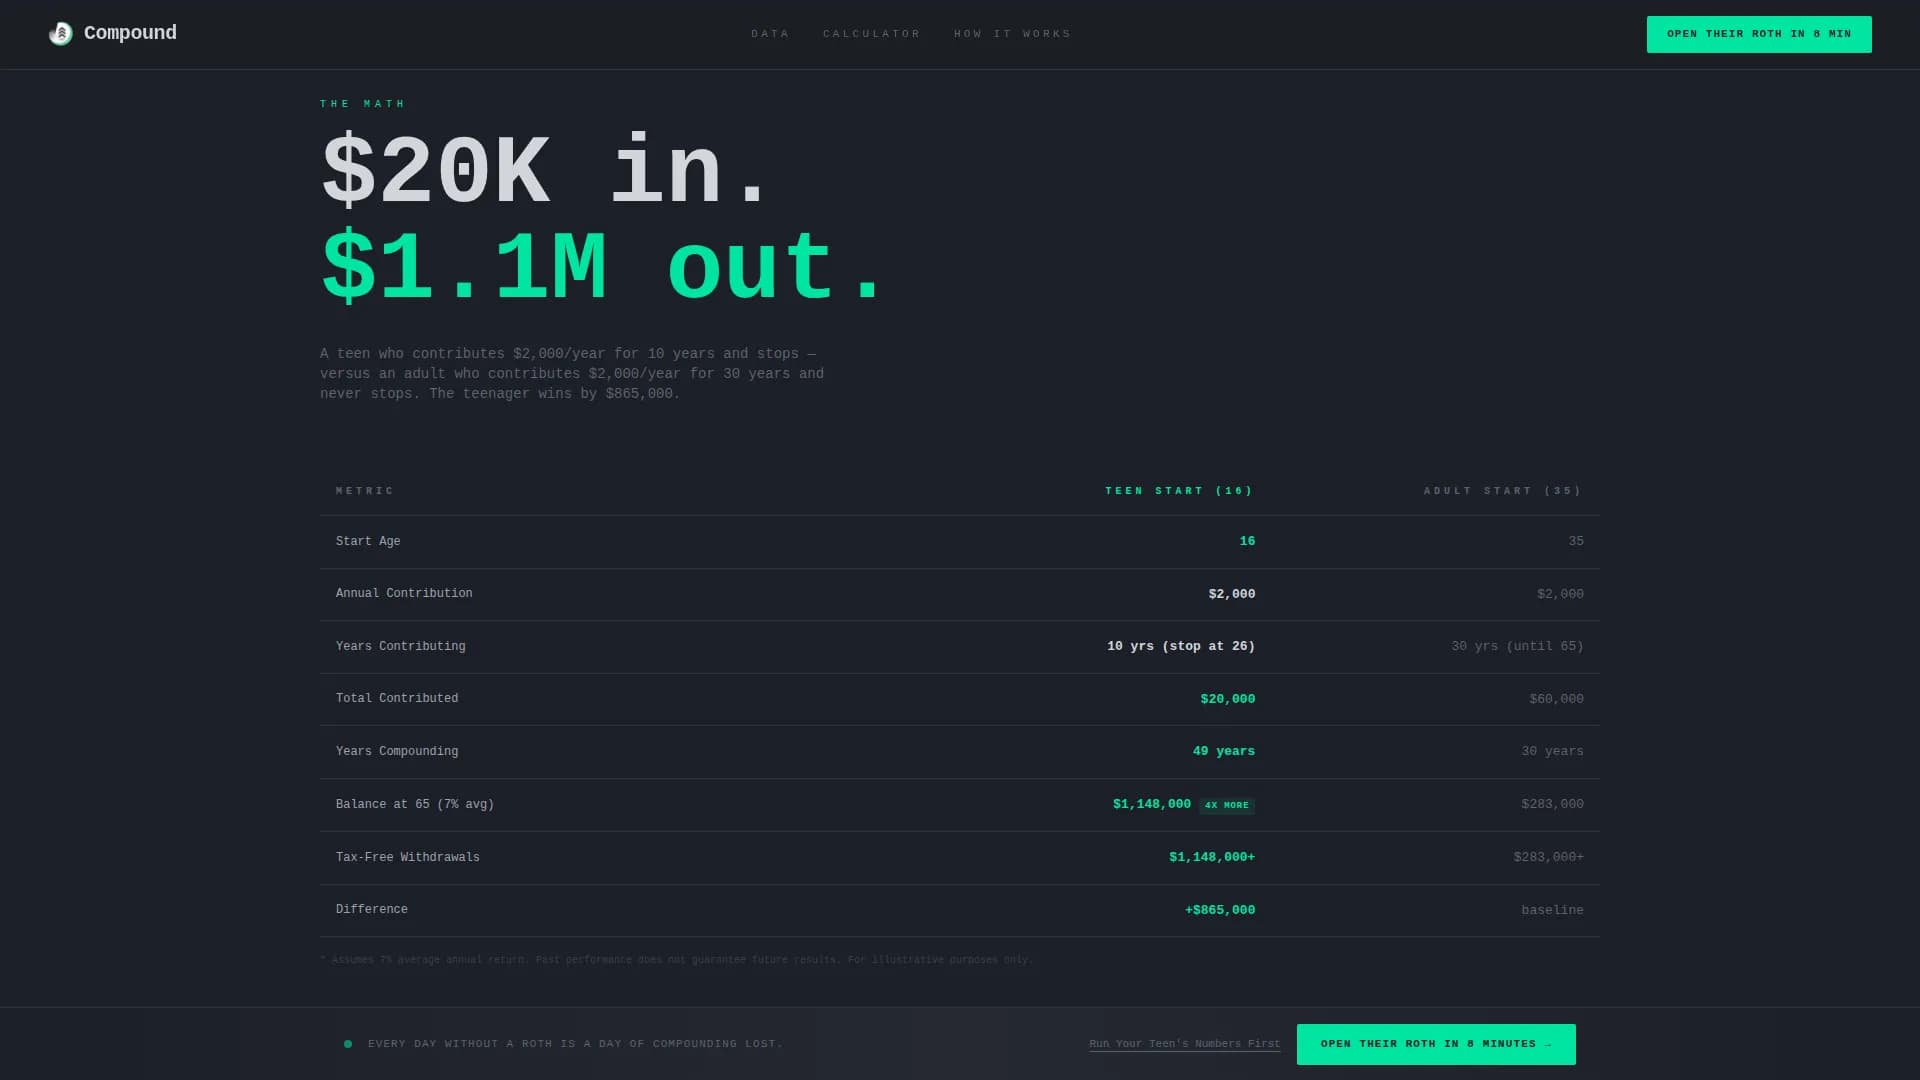This screenshot has width=1920, height=1080.
Task: Click the Years Contributing row label
Action: point(400,646)
